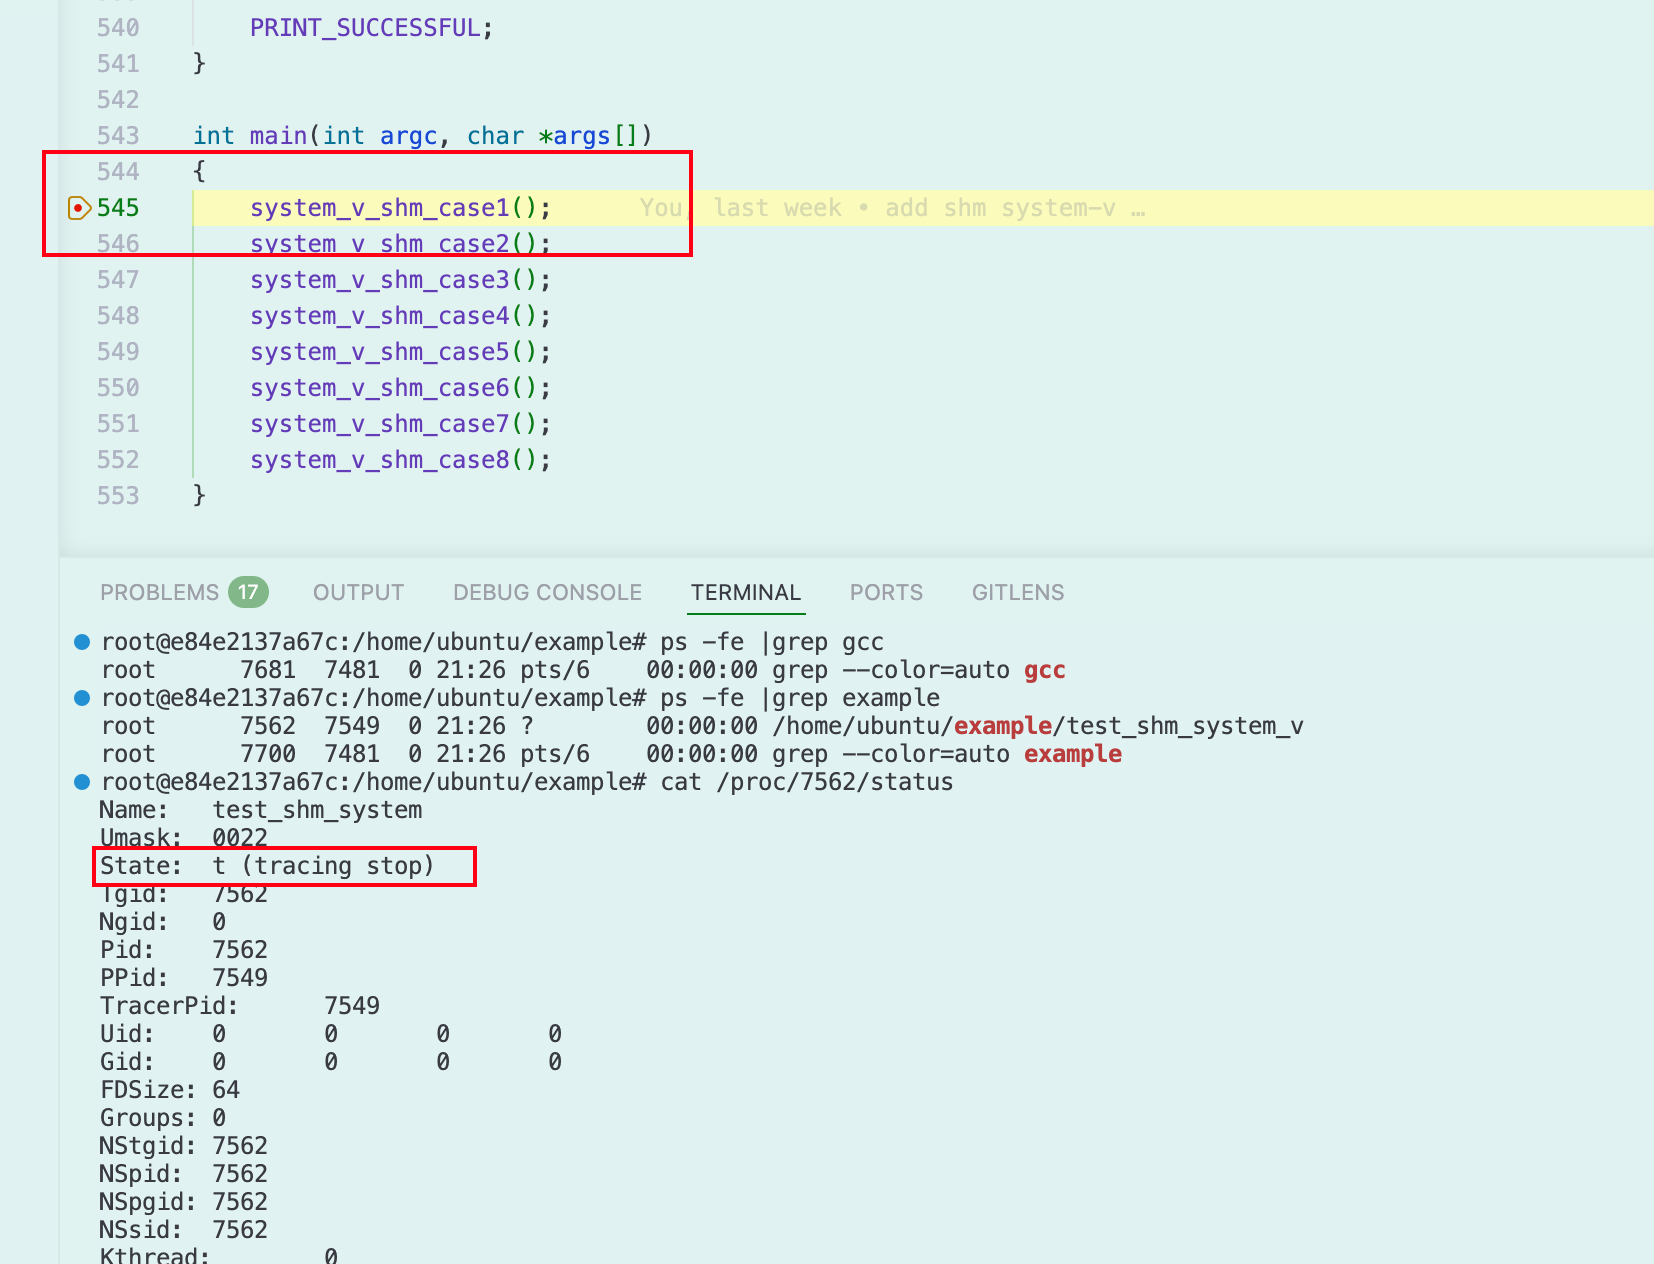Open the PROBLEMS tab
Screen dimensions: 1654x1264
(x=159, y=592)
